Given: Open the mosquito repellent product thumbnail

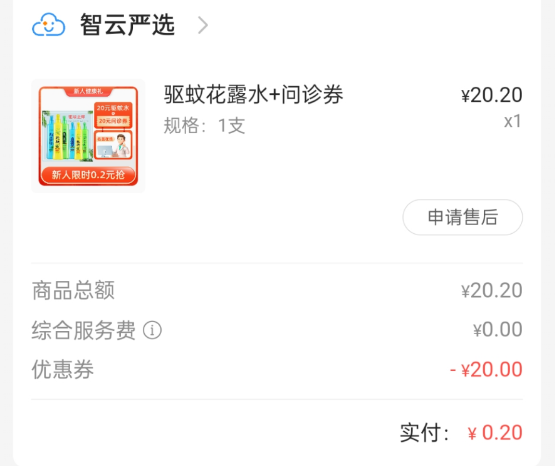Looking at the screenshot, I should coord(88,136).
